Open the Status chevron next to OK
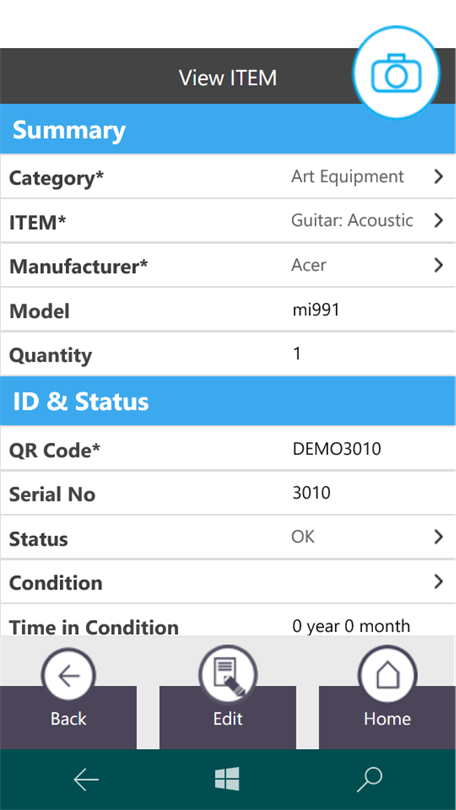This screenshot has width=456, height=810. point(438,537)
